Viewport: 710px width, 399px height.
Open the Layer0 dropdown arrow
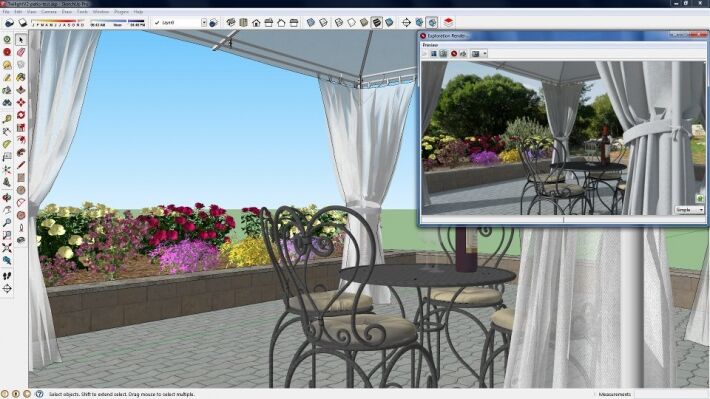pos(204,23)
